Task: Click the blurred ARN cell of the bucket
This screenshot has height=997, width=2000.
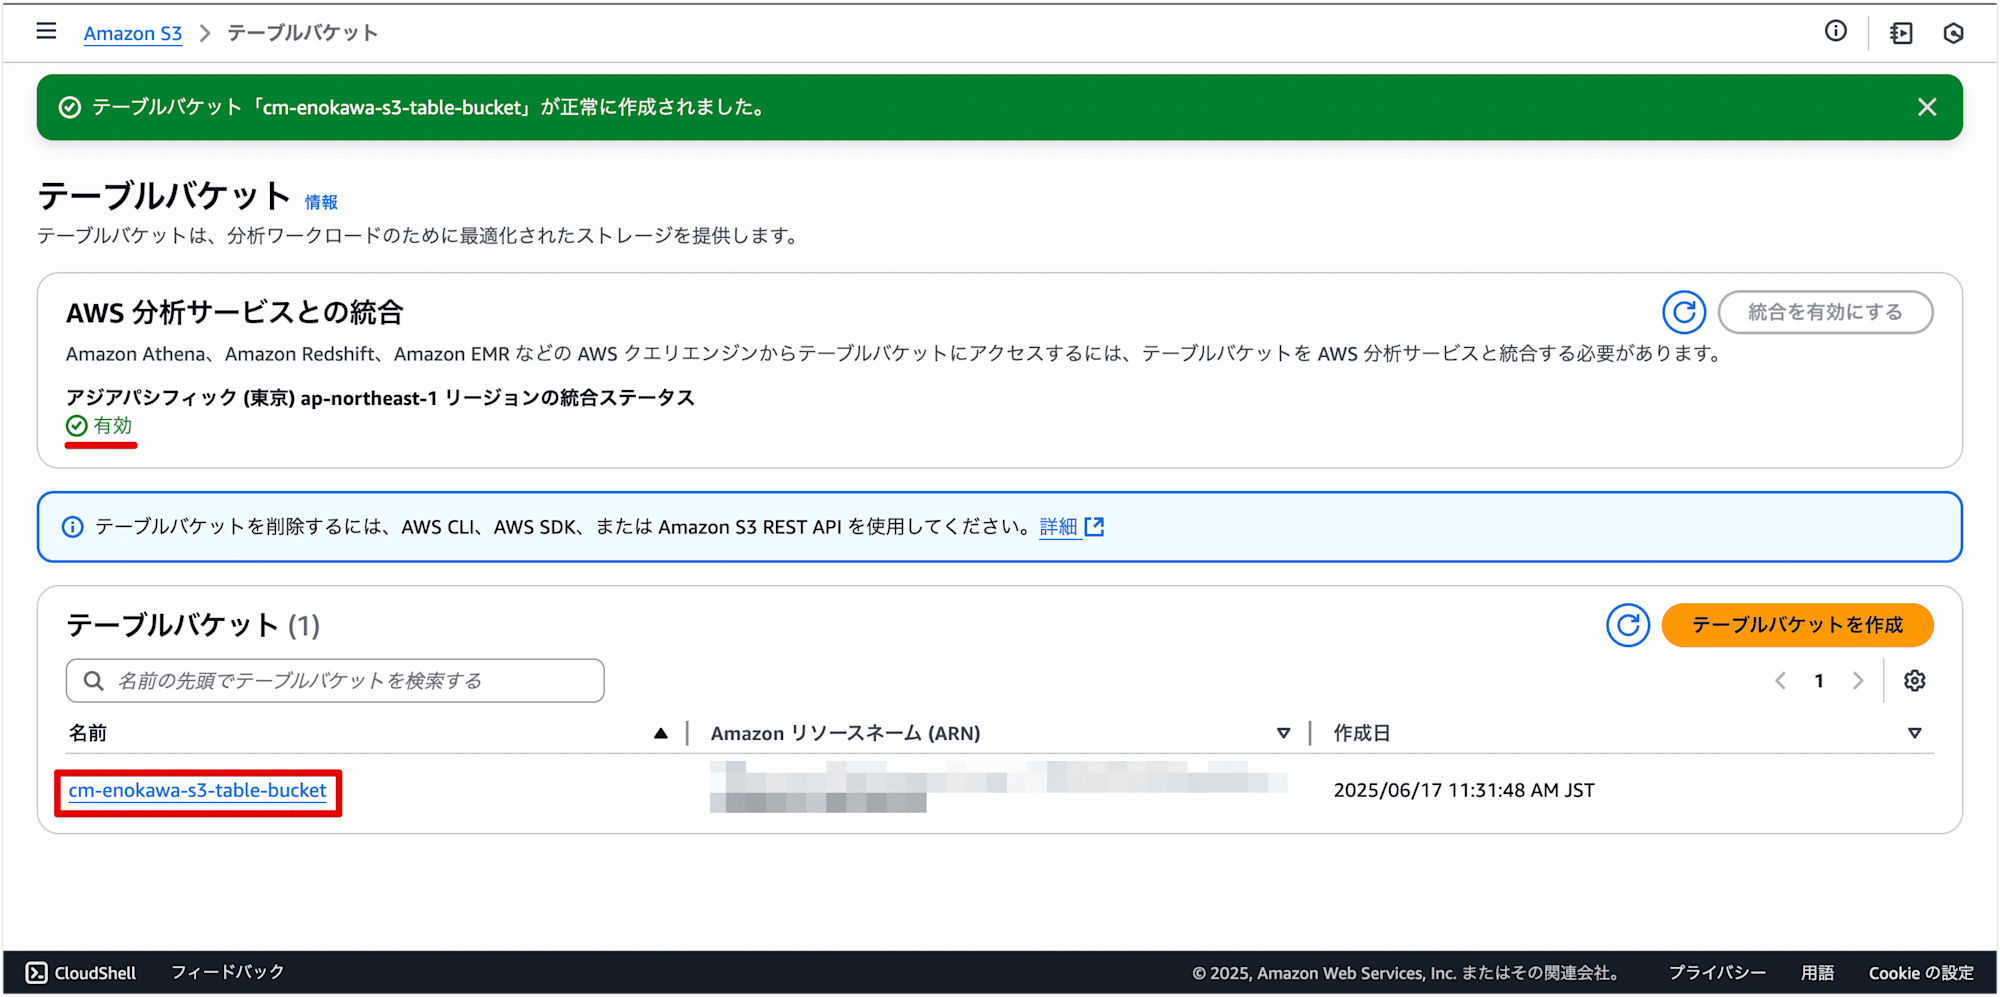Action: (x=998, y=787)
